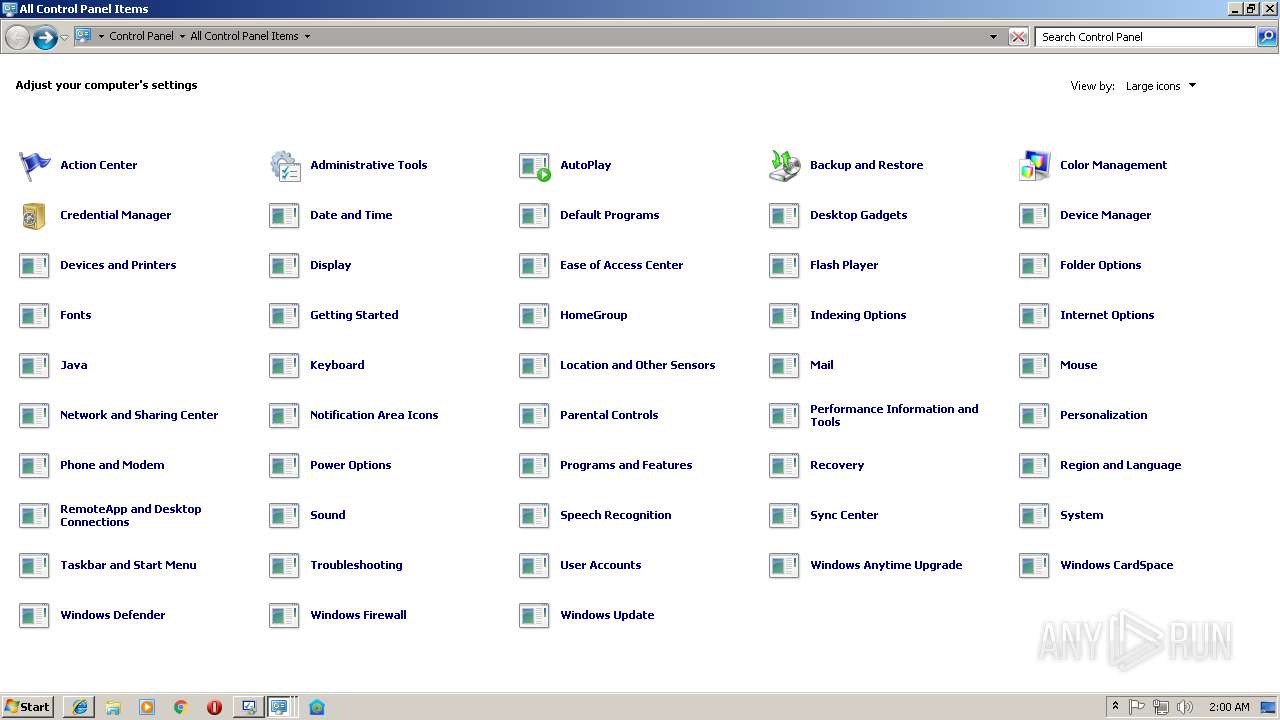Open the Backup and Restore icon
The image size is (1280, 720).
[785, 165]
